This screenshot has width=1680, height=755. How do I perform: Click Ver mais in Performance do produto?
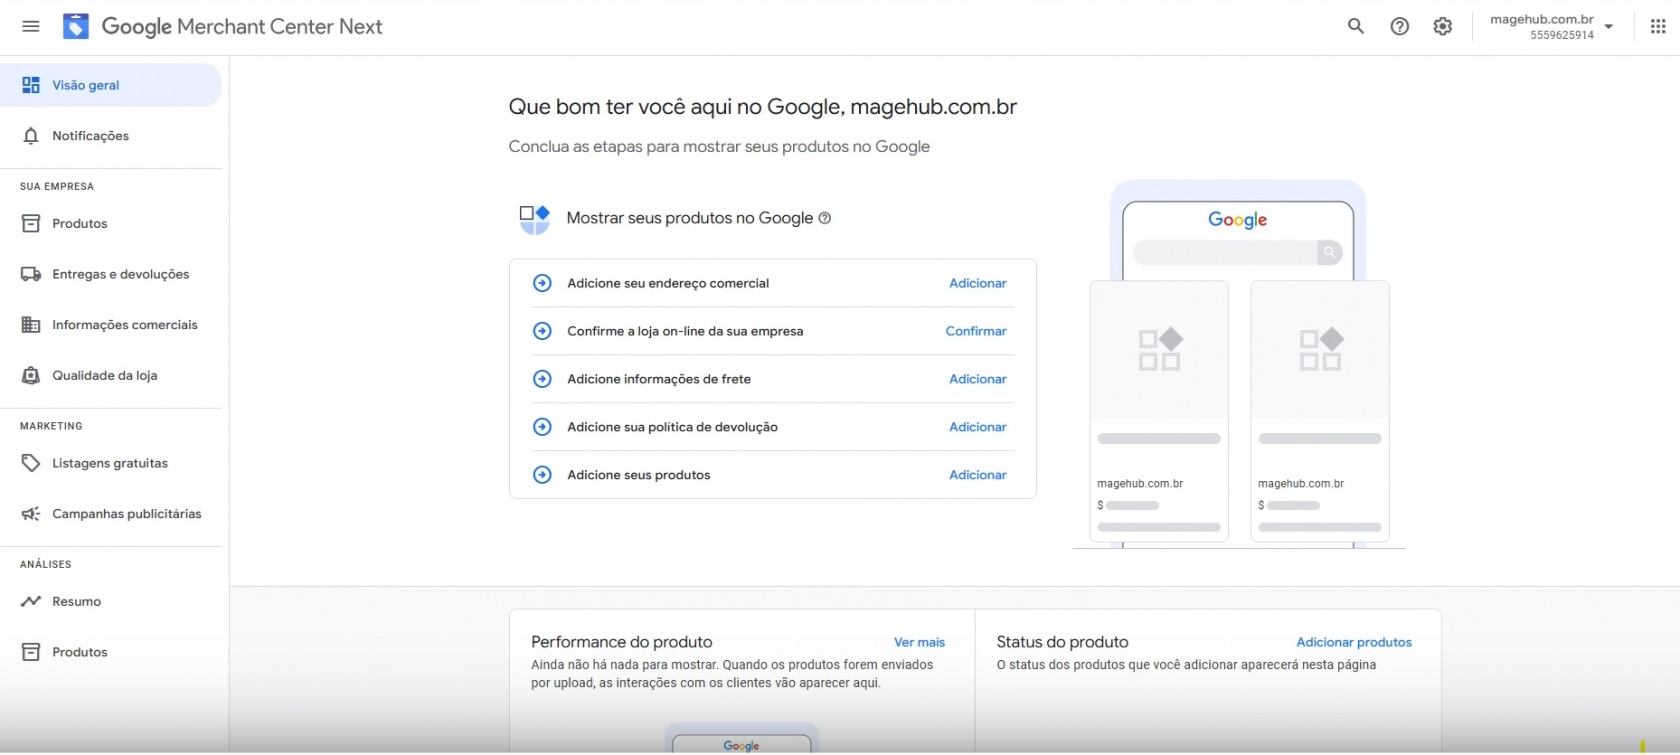(919, 642)
